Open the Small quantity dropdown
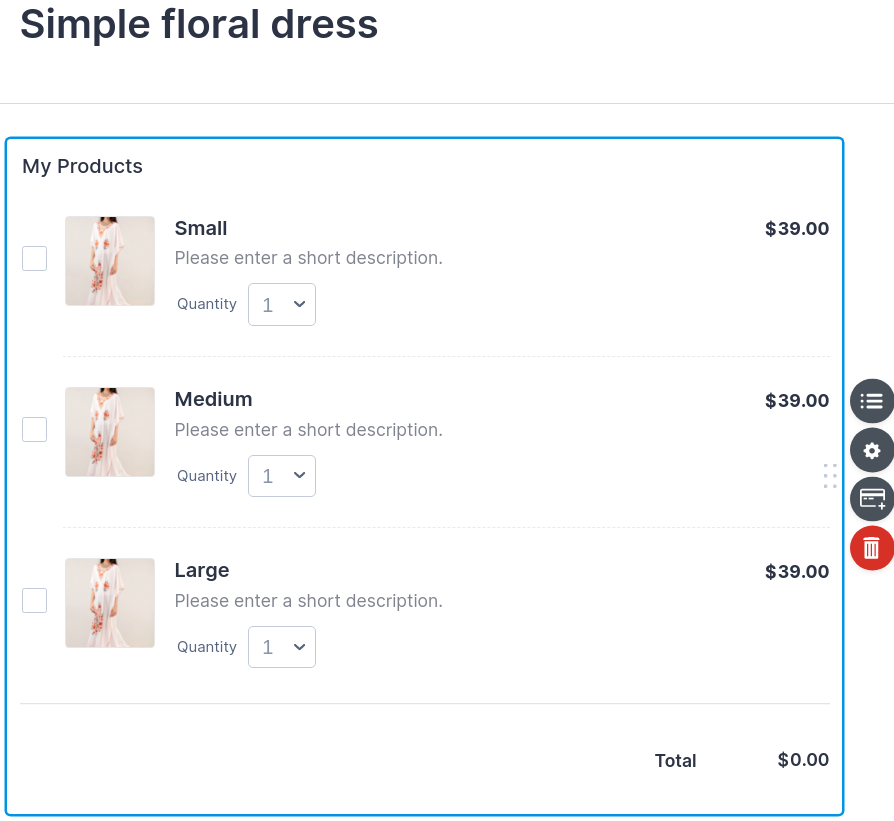The image size is (894, 821). (x=282, y=305)
